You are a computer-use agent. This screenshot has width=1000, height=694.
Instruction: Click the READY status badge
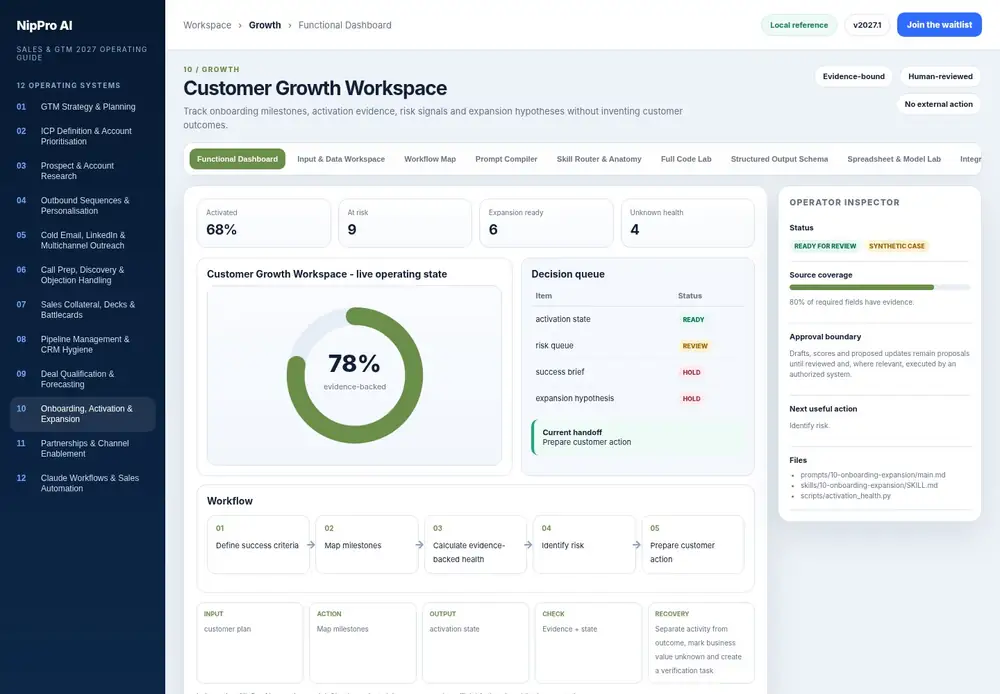tap(693, 320)
